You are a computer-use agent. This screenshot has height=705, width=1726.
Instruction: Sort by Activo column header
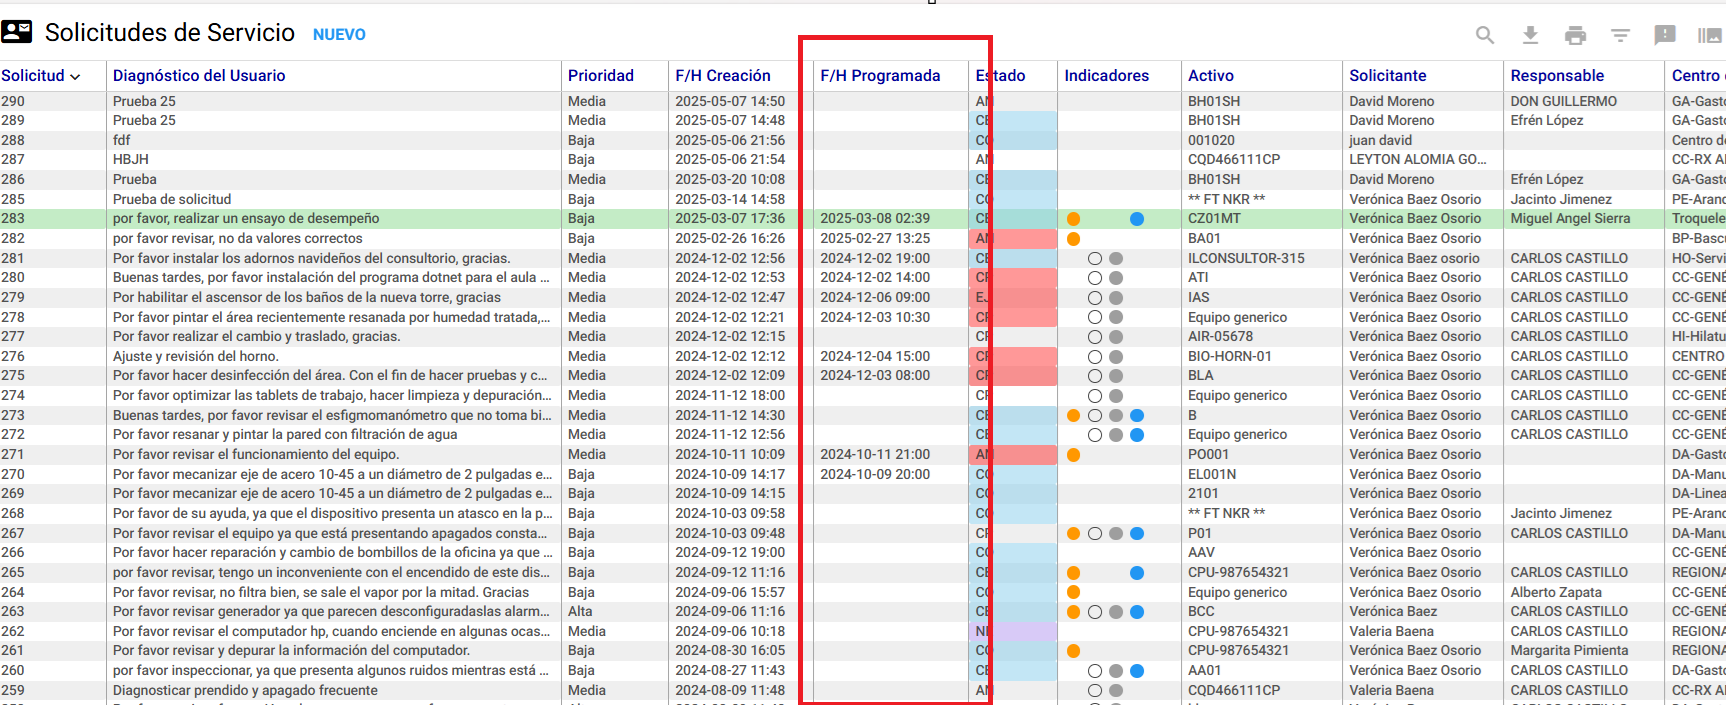tap(1211, 76)
